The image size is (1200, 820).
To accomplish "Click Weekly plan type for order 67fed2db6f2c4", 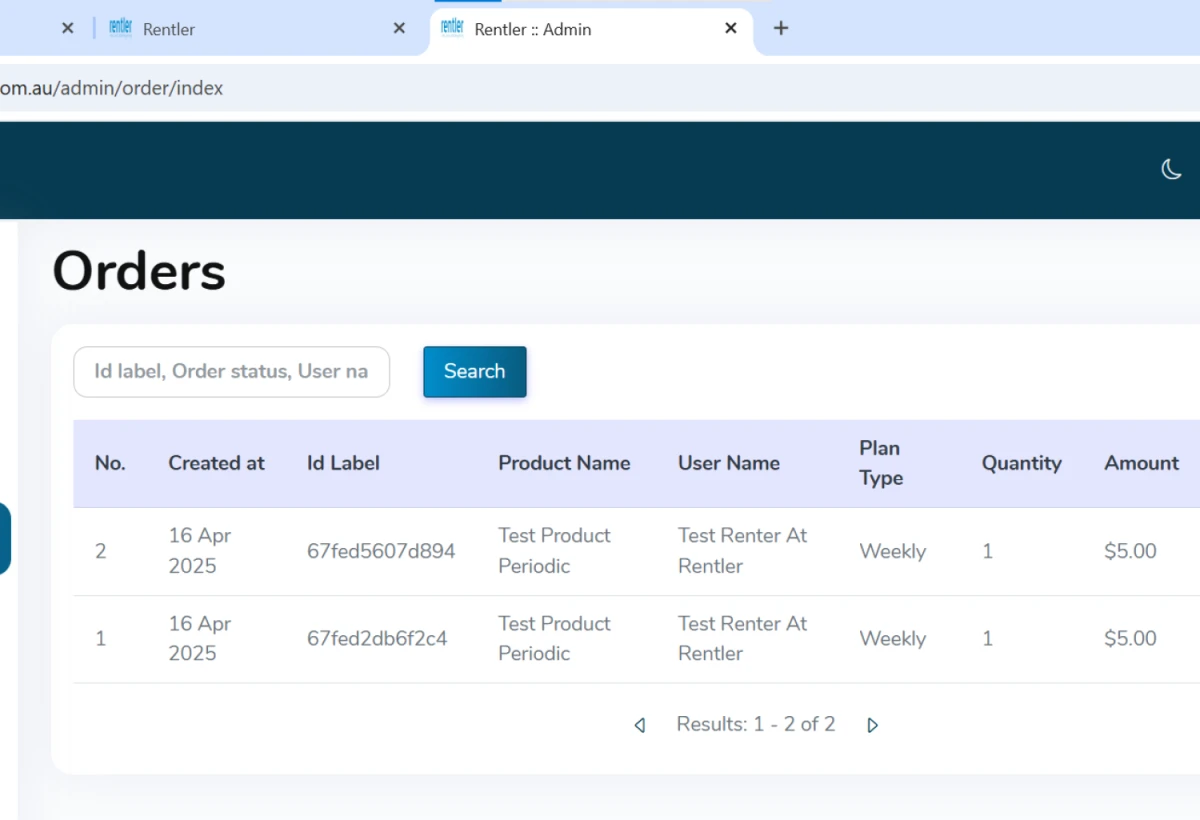I will point(893,638).
